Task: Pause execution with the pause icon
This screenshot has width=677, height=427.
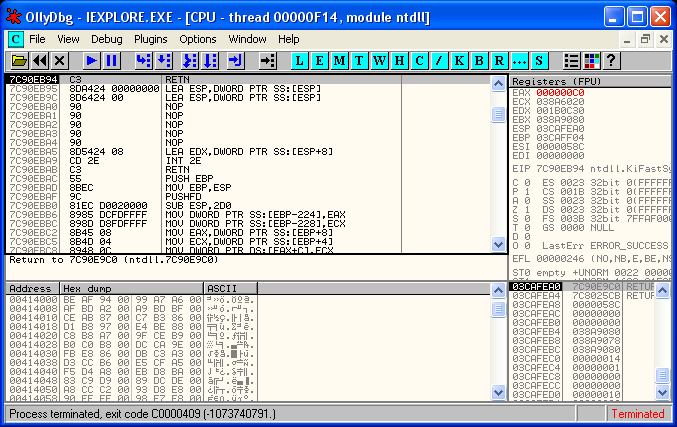Action: click(111, 61)
